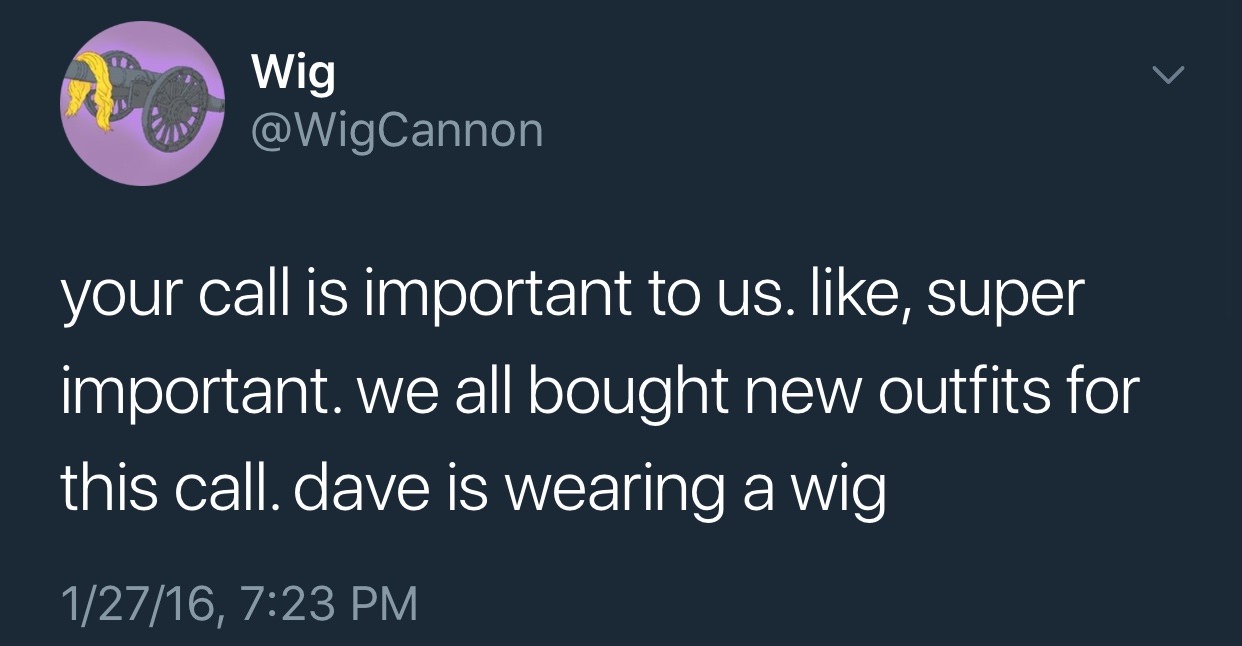Open the display name "Wig"
The height and width of the screenshot is (646, 1242).
tap(294, 75)
